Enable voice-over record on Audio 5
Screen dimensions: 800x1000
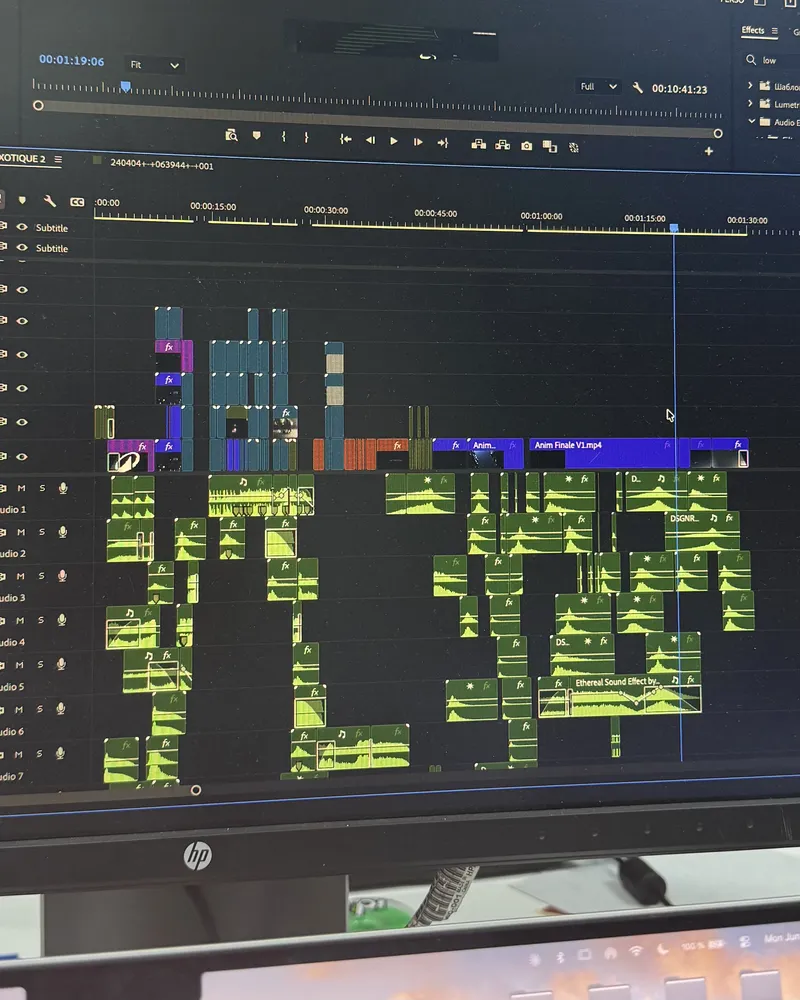click(61, 665)
